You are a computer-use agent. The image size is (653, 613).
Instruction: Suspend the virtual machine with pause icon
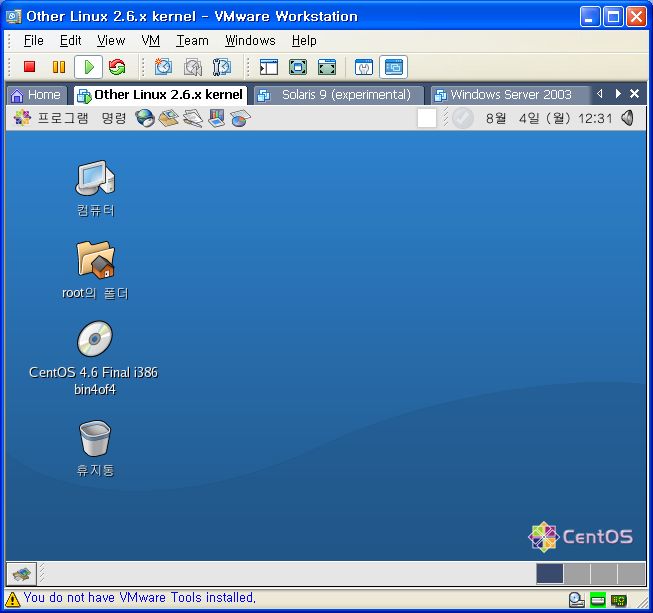tap(59, 67)
